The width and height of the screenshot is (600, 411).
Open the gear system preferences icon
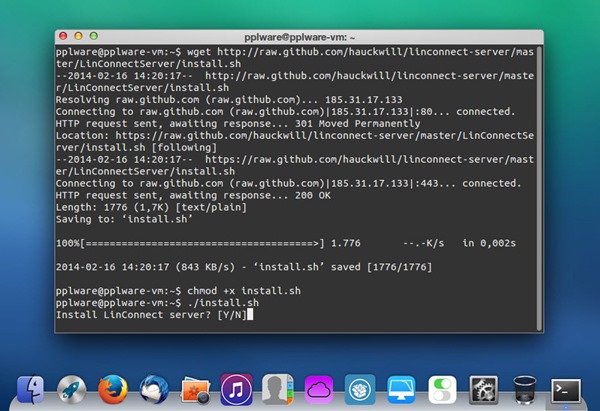(484, 390)
